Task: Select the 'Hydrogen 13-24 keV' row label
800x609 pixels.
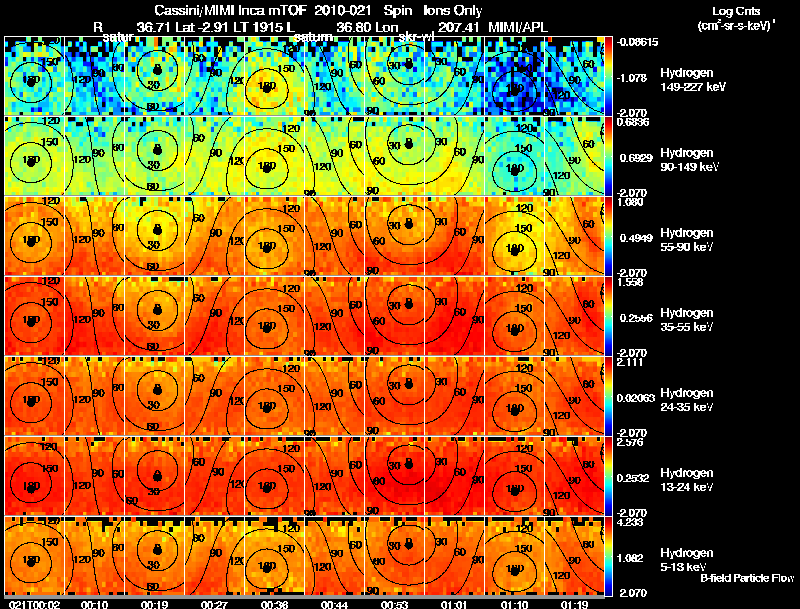Action: [687, 480]
